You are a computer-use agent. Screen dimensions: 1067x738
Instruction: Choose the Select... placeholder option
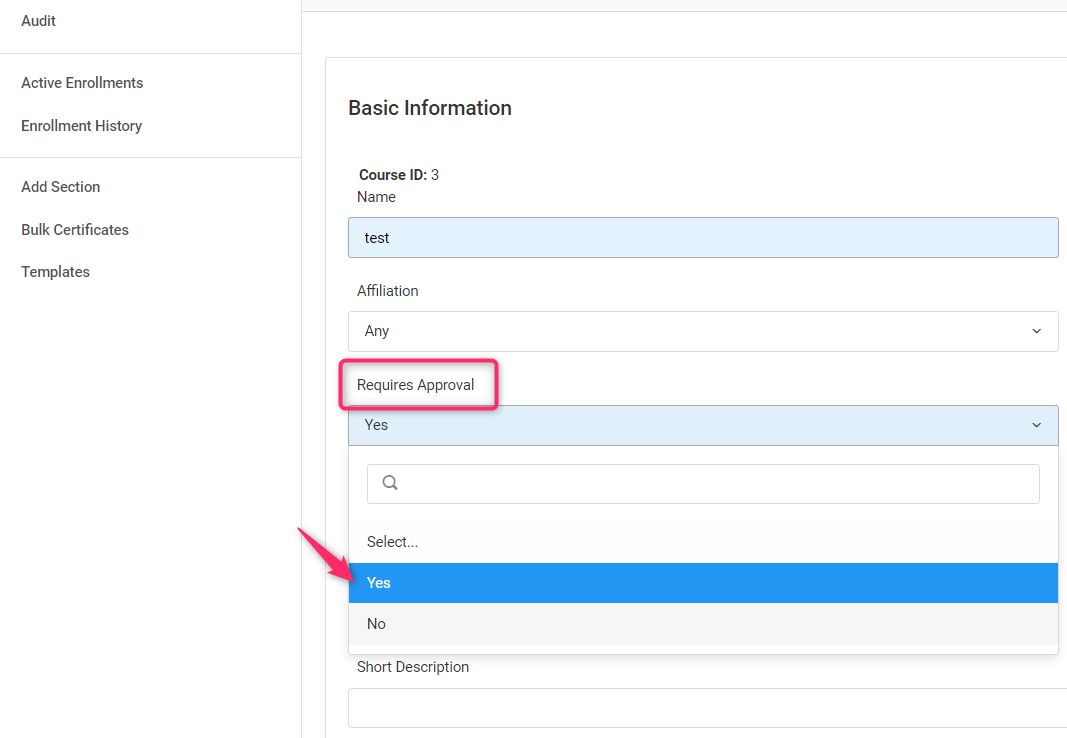[703, 542]
